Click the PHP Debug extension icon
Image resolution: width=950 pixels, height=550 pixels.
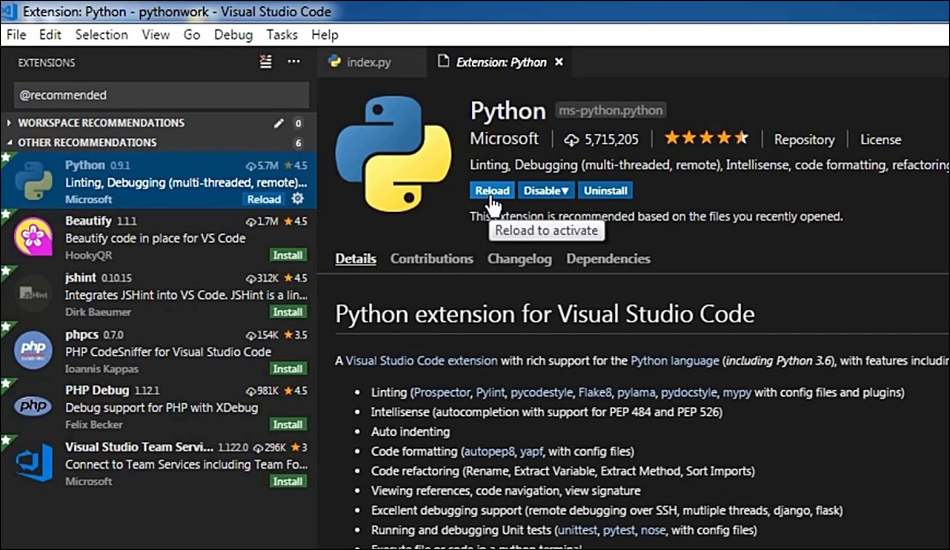coord(33,406)
